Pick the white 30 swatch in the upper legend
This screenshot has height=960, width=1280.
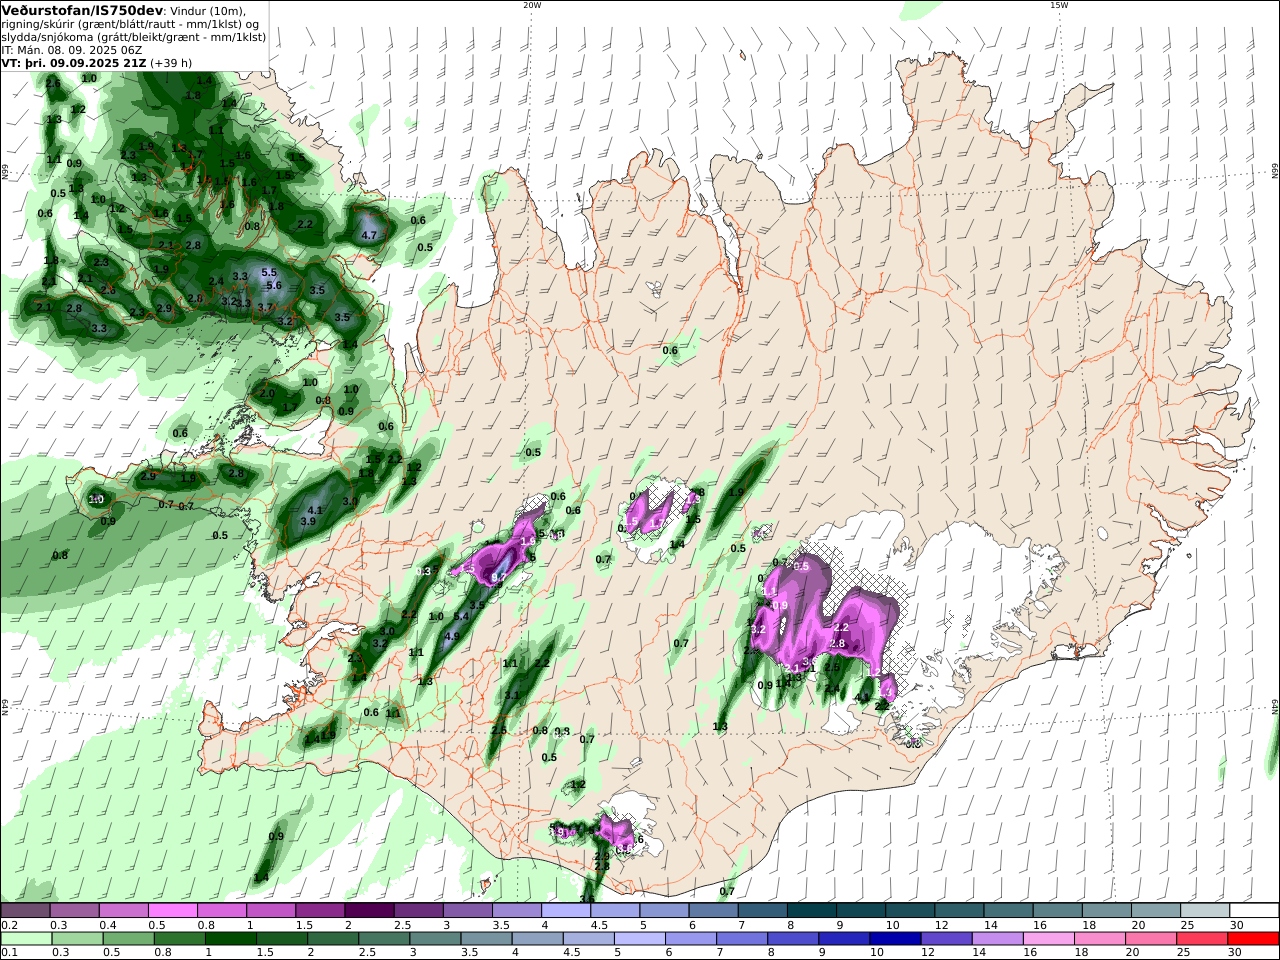click(x=1254, y=910)
